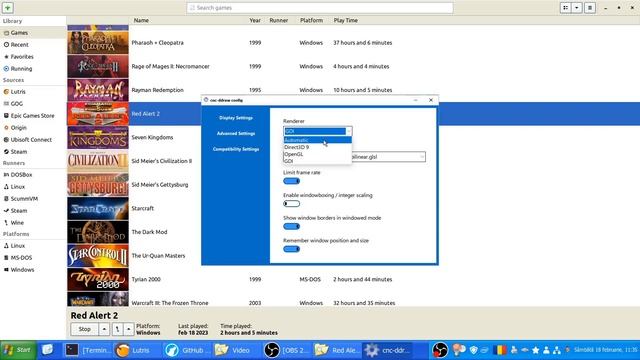Toggle Show window borders in windowed mode
Viewport: 640px width, 360px height.
pyautogui.click(x=291, y=226)
